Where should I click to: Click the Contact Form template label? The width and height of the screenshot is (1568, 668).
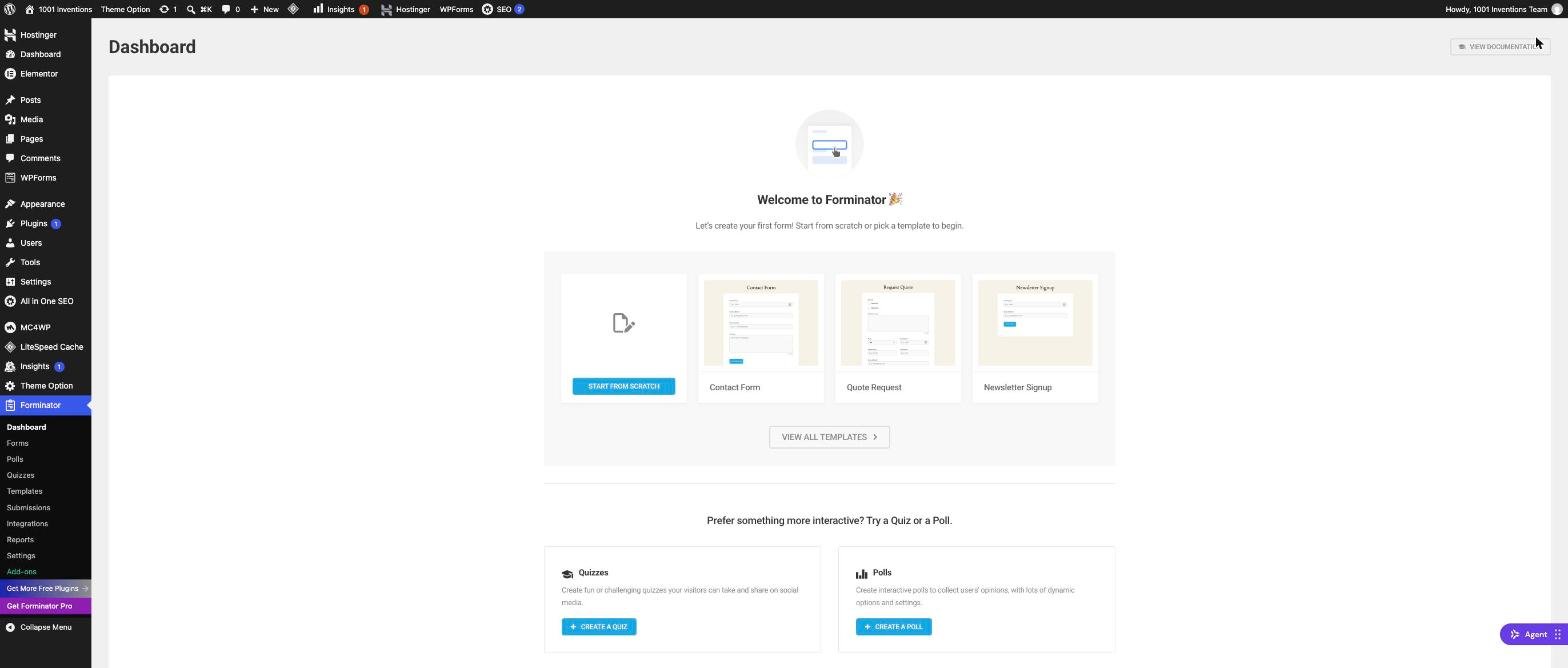coord(735,387)
